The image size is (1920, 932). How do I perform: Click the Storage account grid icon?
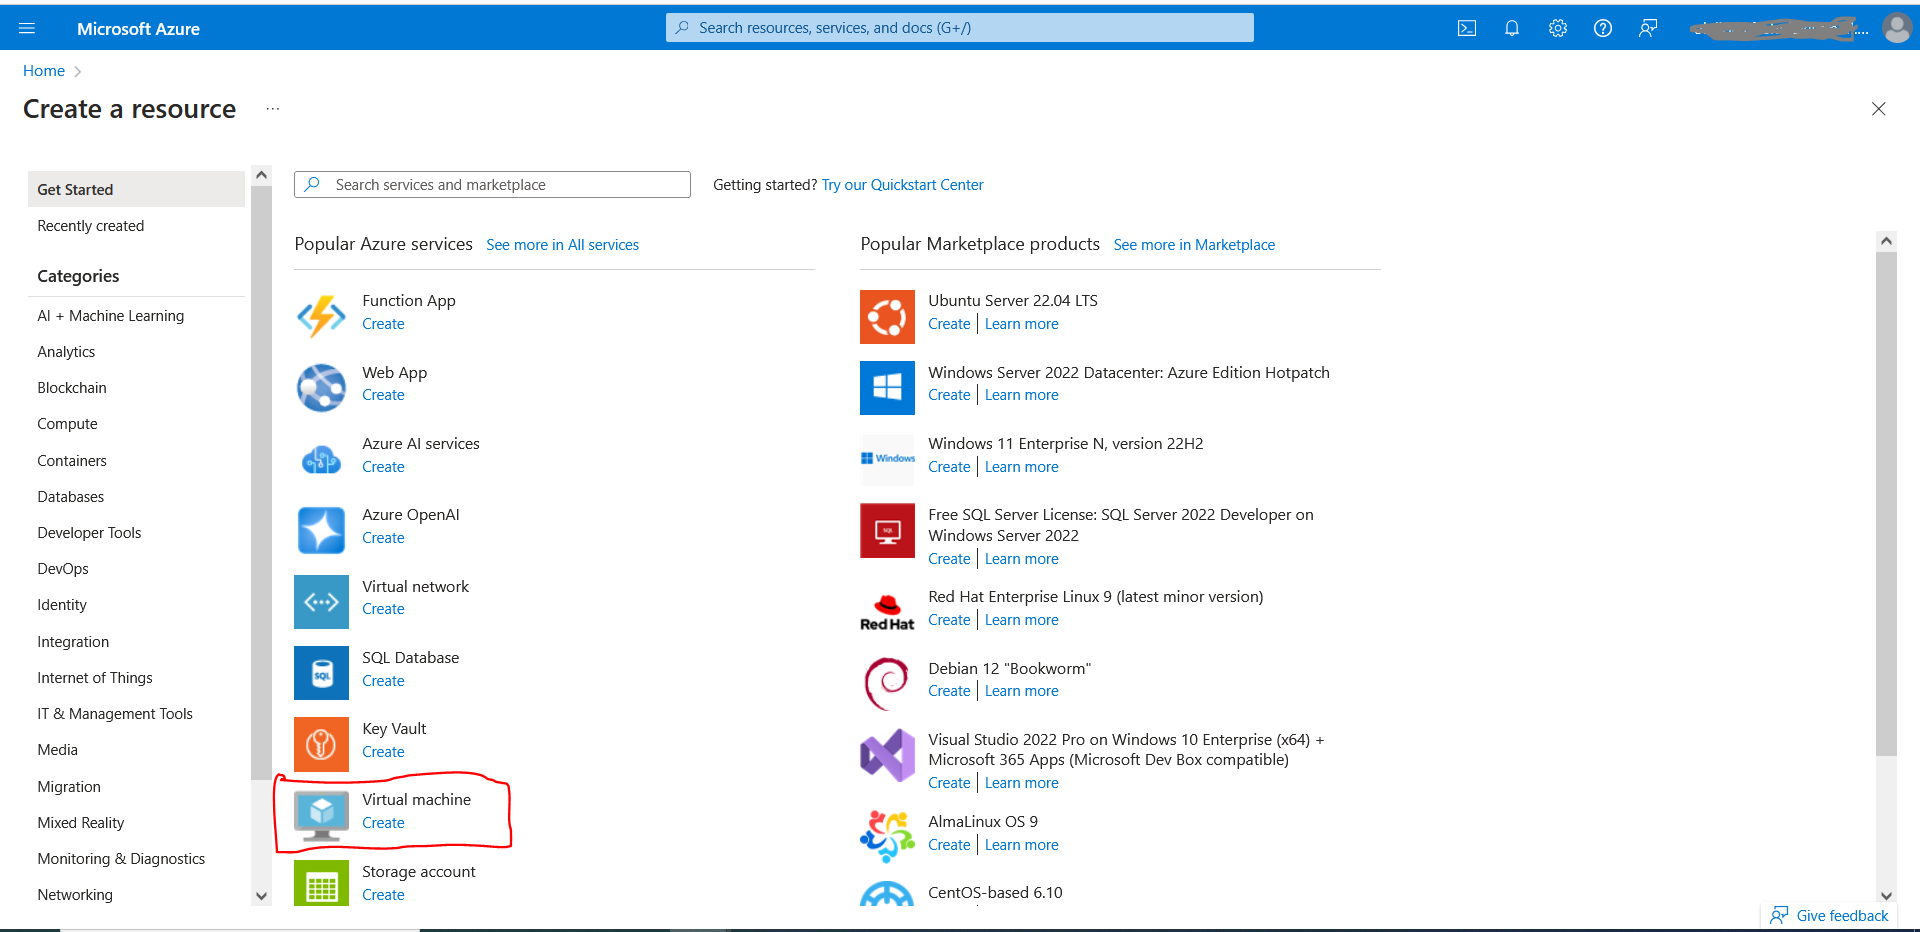[x=321, y=883]
